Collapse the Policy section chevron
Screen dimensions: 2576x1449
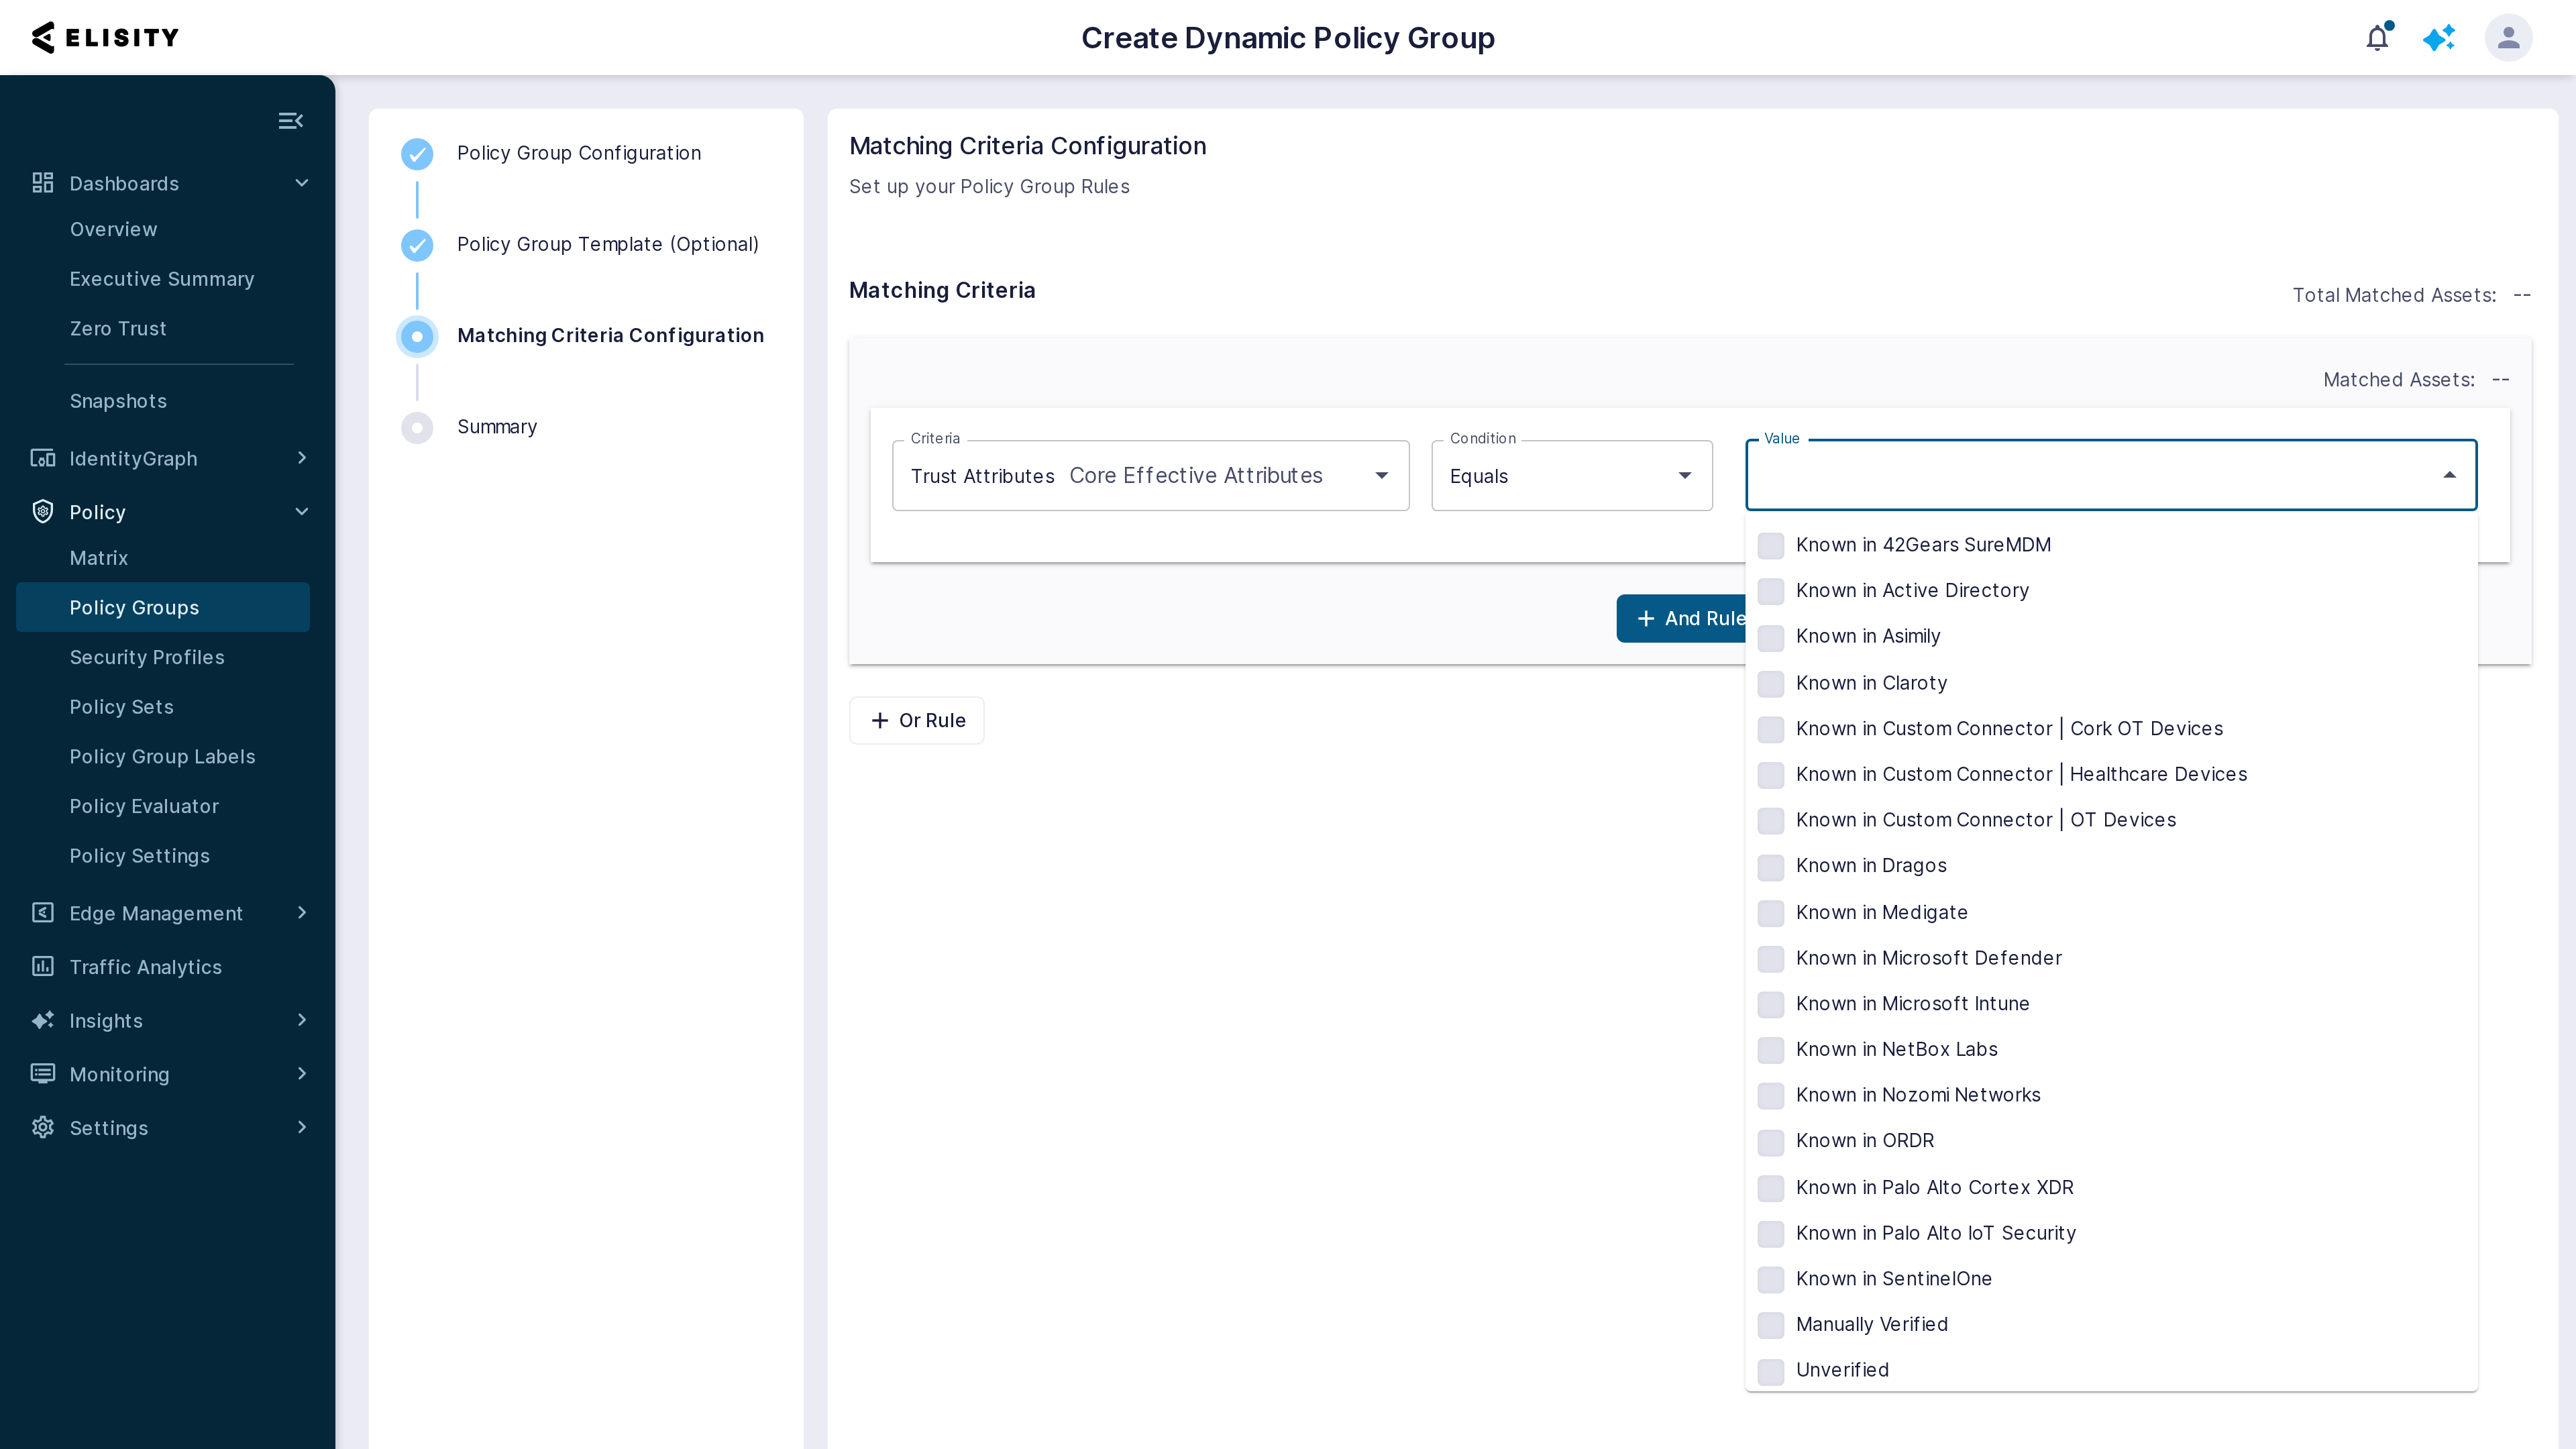click(302, 512)
